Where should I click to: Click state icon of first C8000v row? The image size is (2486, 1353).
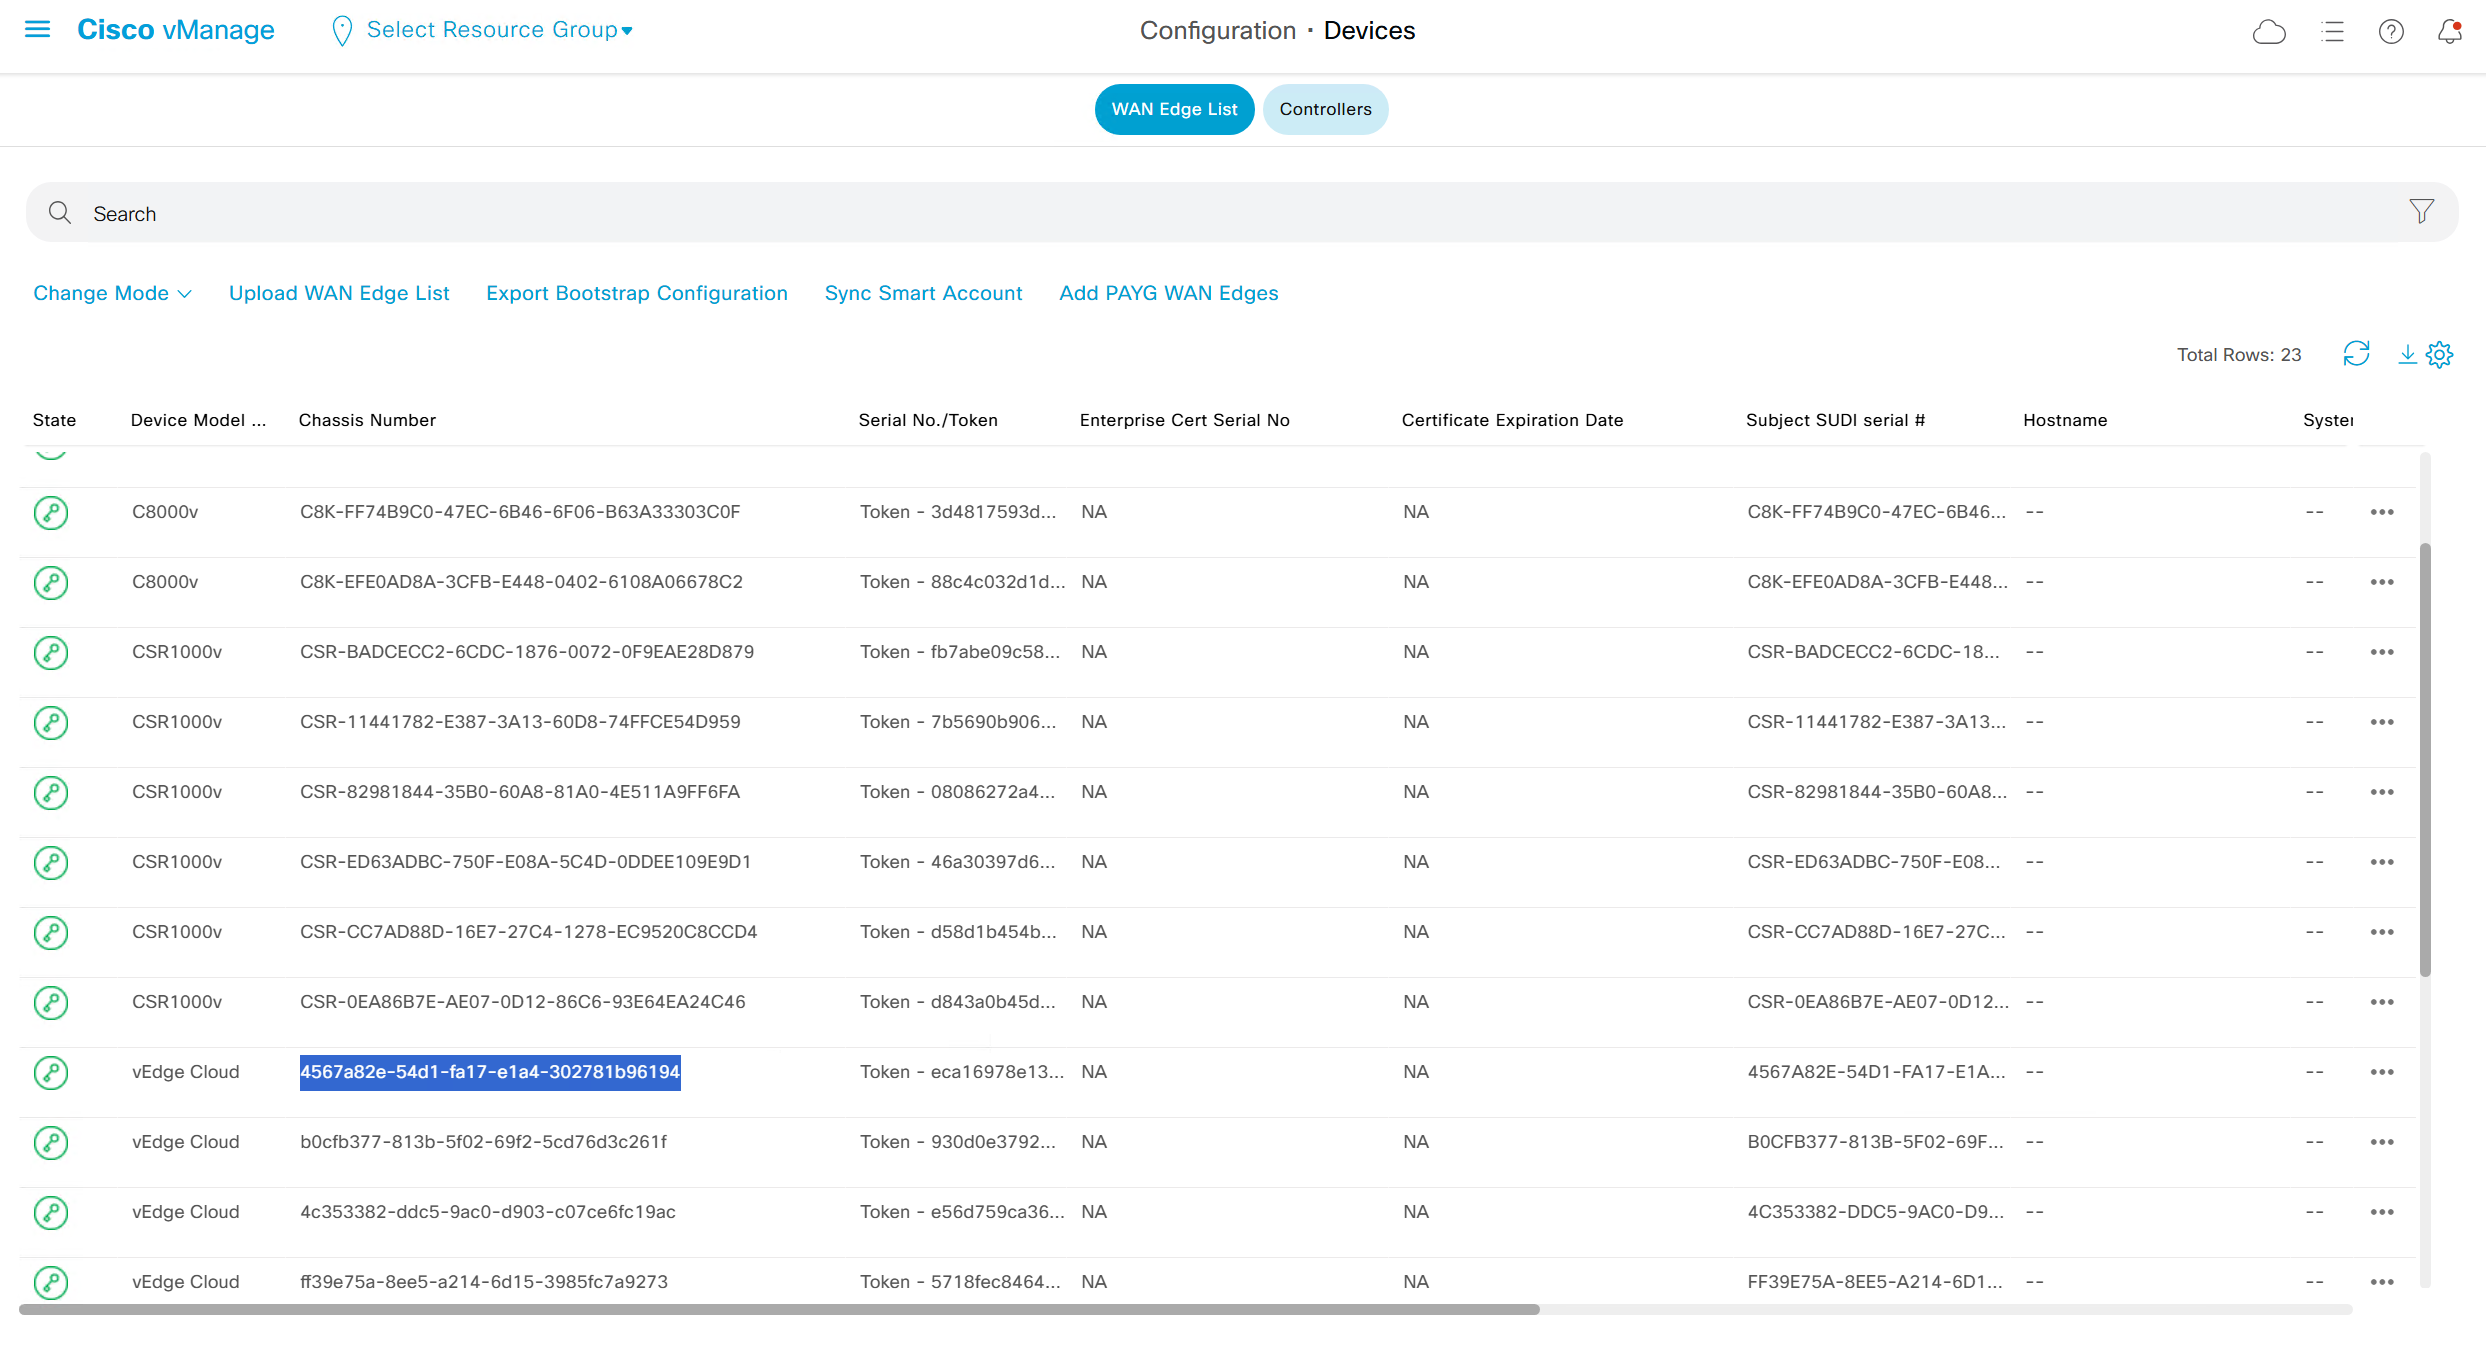pos(51,512)
